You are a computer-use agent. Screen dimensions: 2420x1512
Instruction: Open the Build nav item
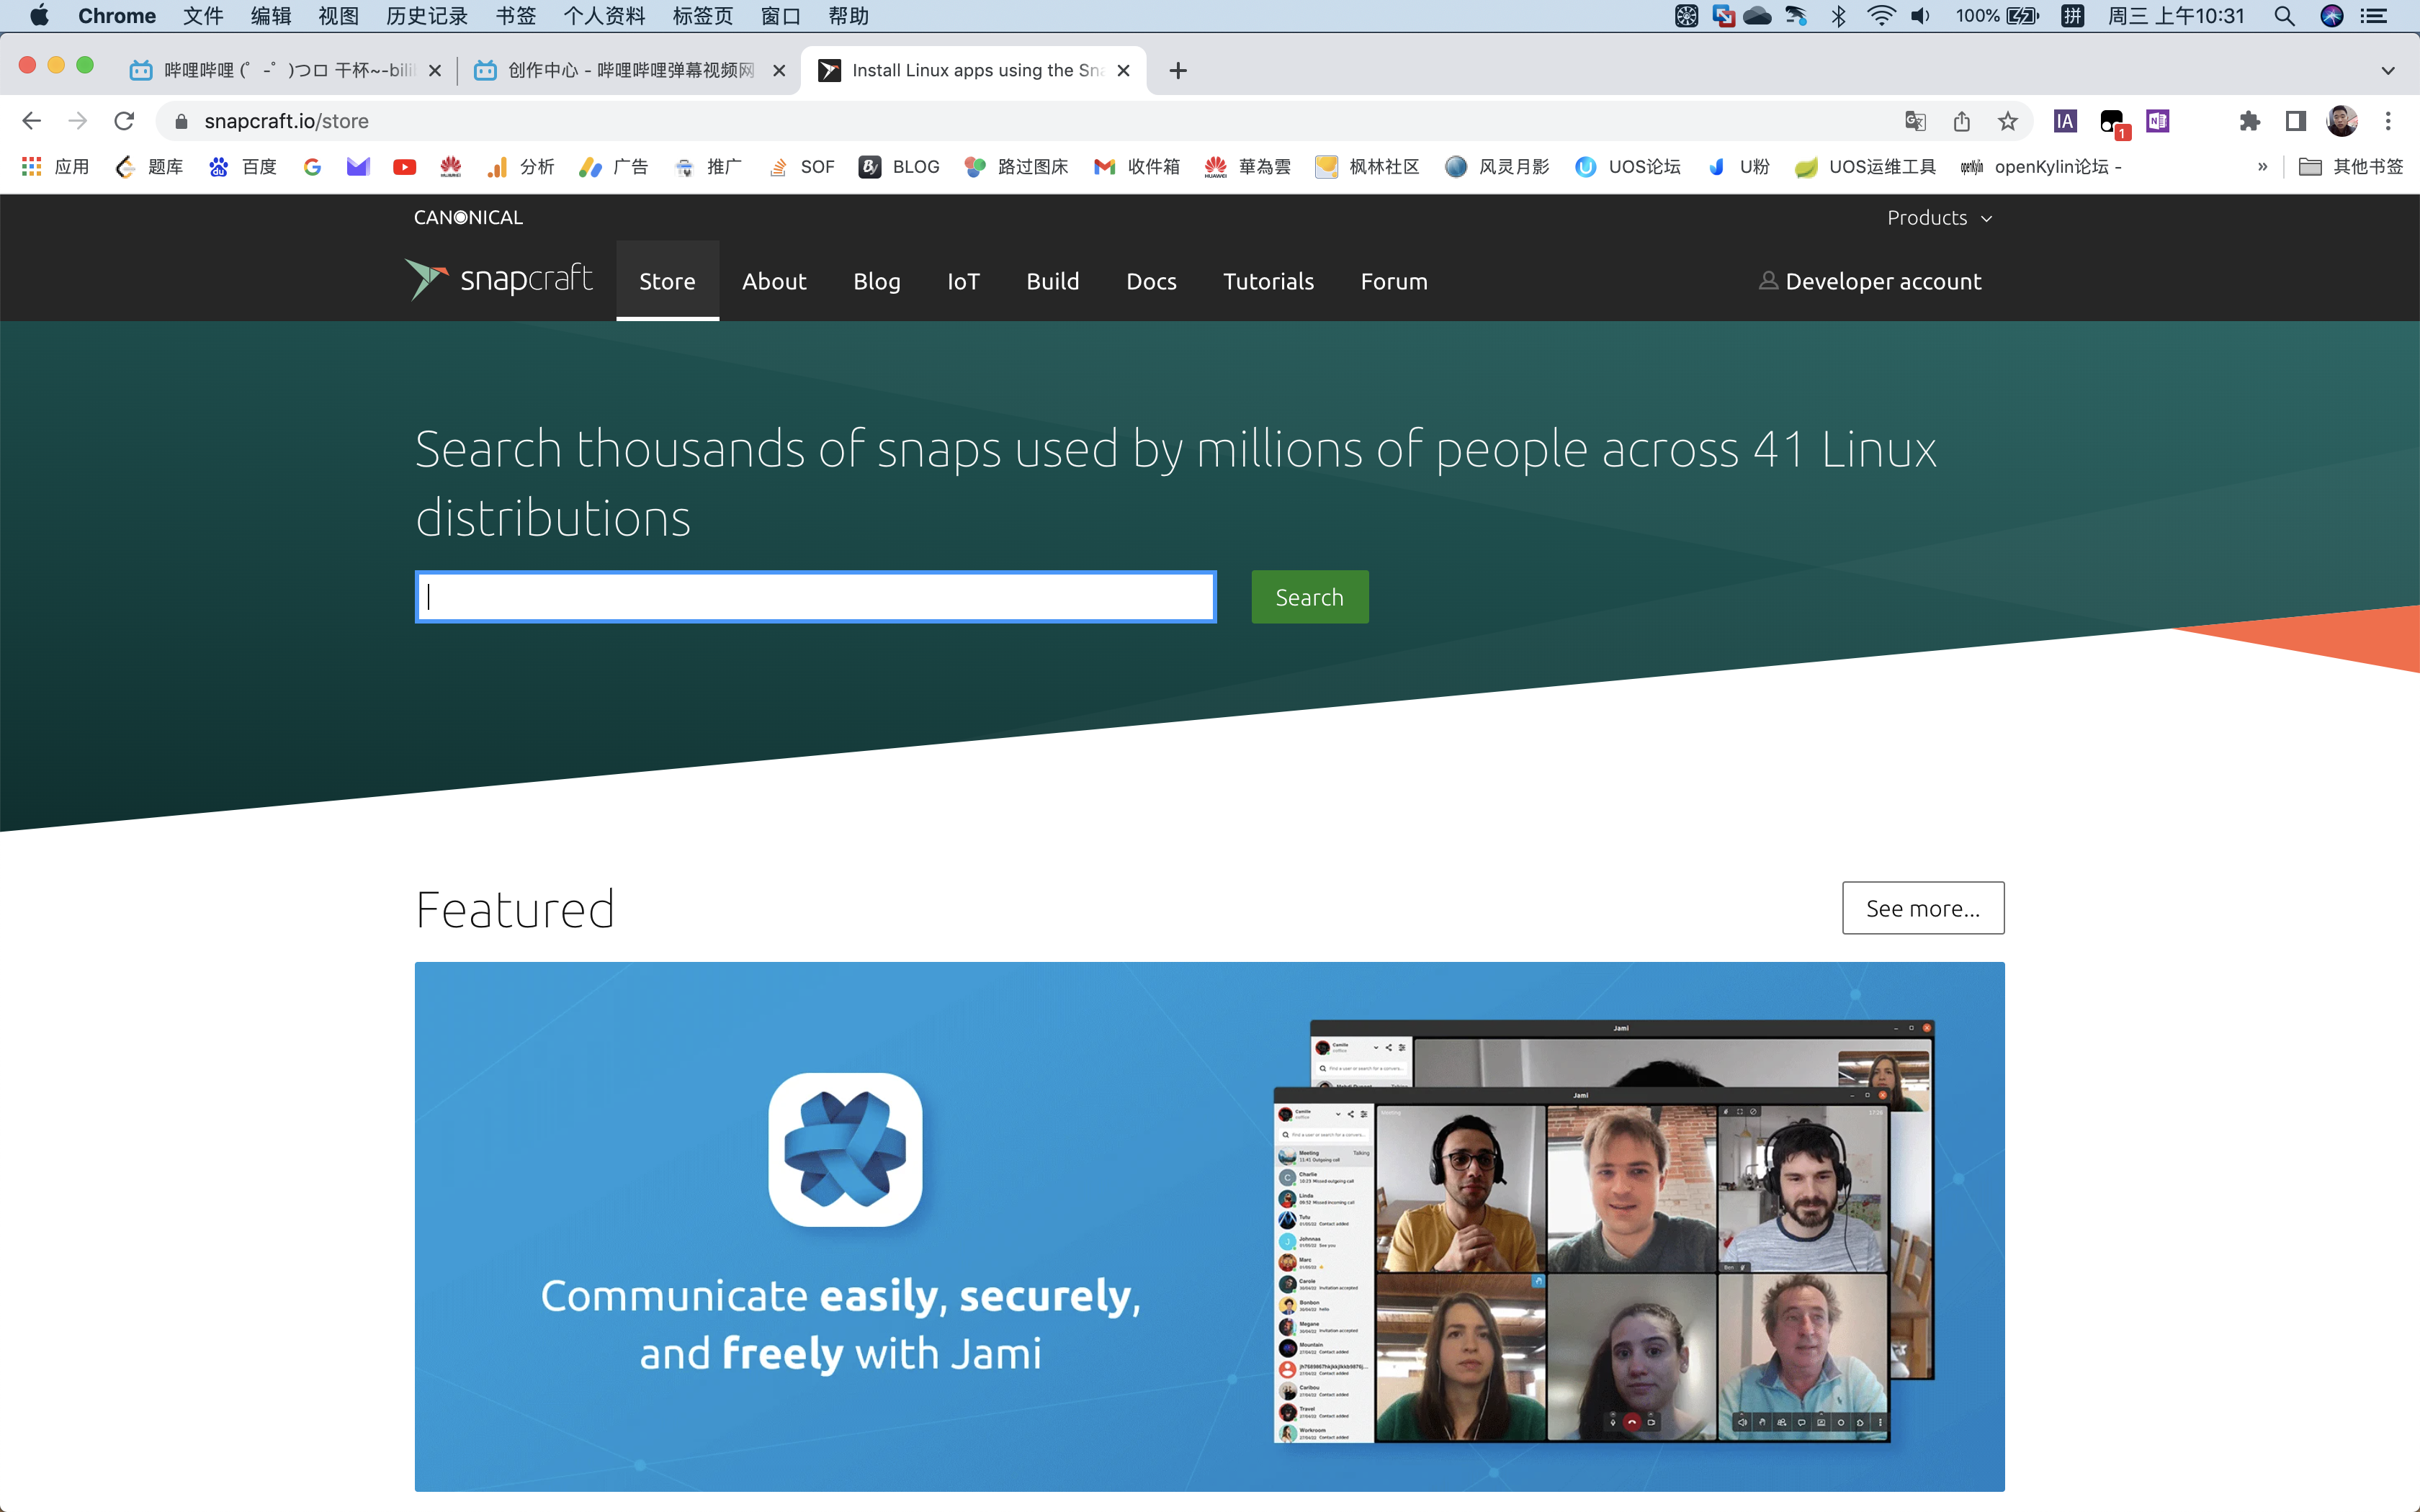click(1053, 281)
